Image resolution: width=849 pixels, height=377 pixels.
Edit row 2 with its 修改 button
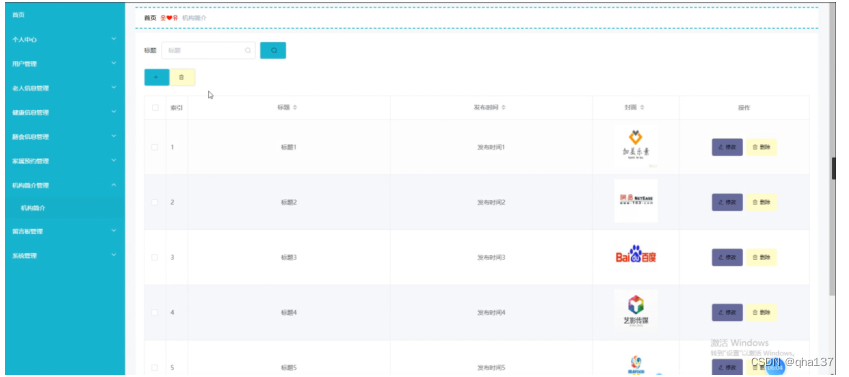point(727,203)
